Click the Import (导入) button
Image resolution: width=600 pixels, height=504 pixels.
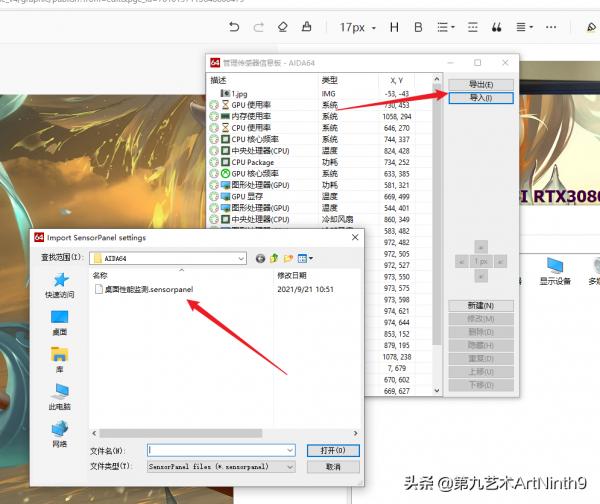click(479, 98)
